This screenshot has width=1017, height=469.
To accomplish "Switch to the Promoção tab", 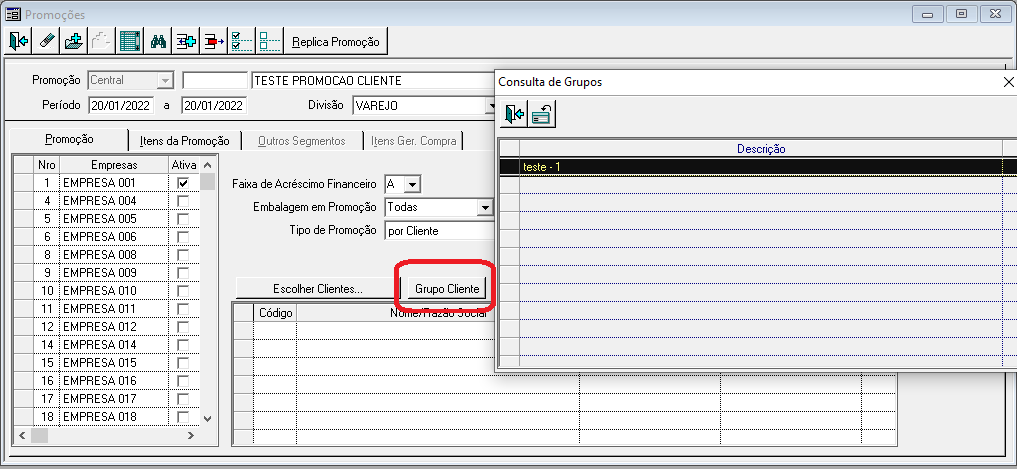I will tap(69, 139).
